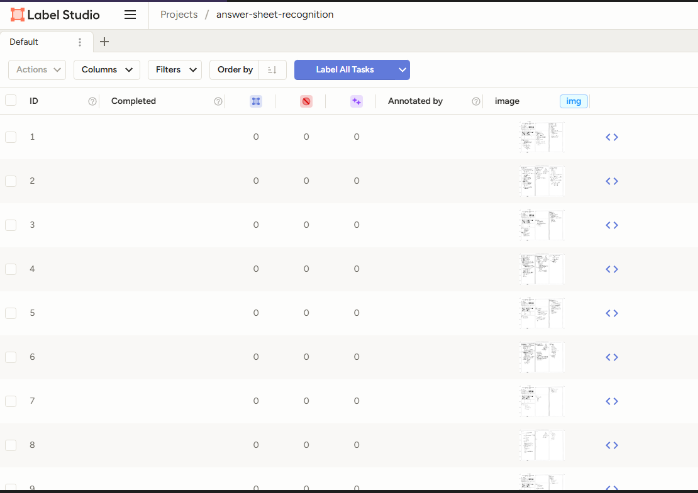Toggle sort direction next to Order by
Viewport: 698px width, 493px height.
pos(272,70)
